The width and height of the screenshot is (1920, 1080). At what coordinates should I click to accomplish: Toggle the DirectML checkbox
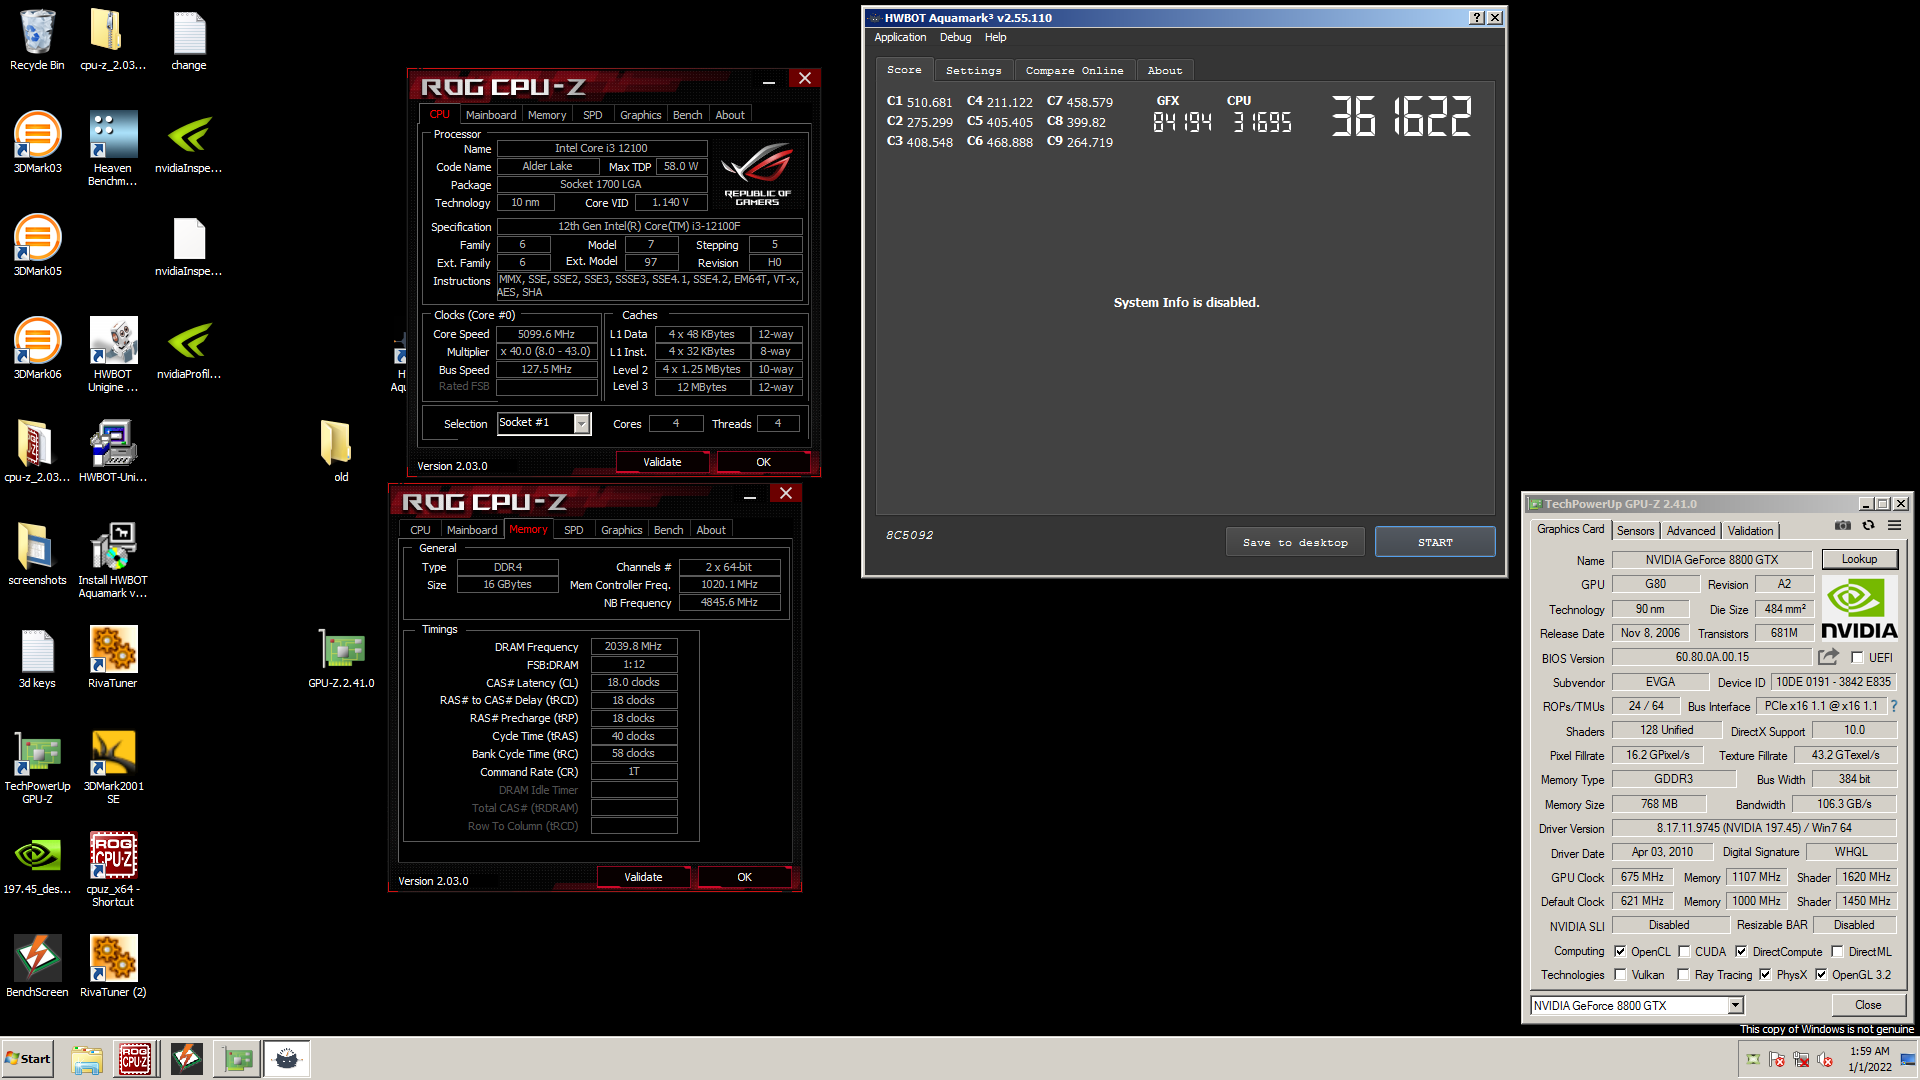[x=1837, y=951]
